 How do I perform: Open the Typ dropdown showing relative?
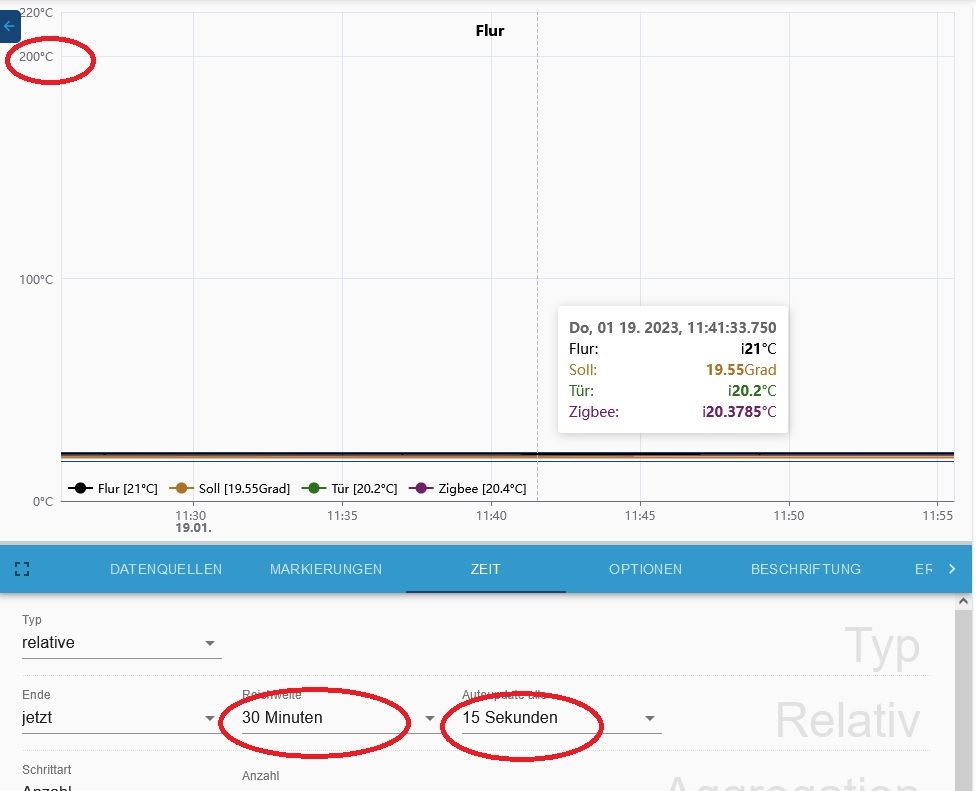click(121, 643)
